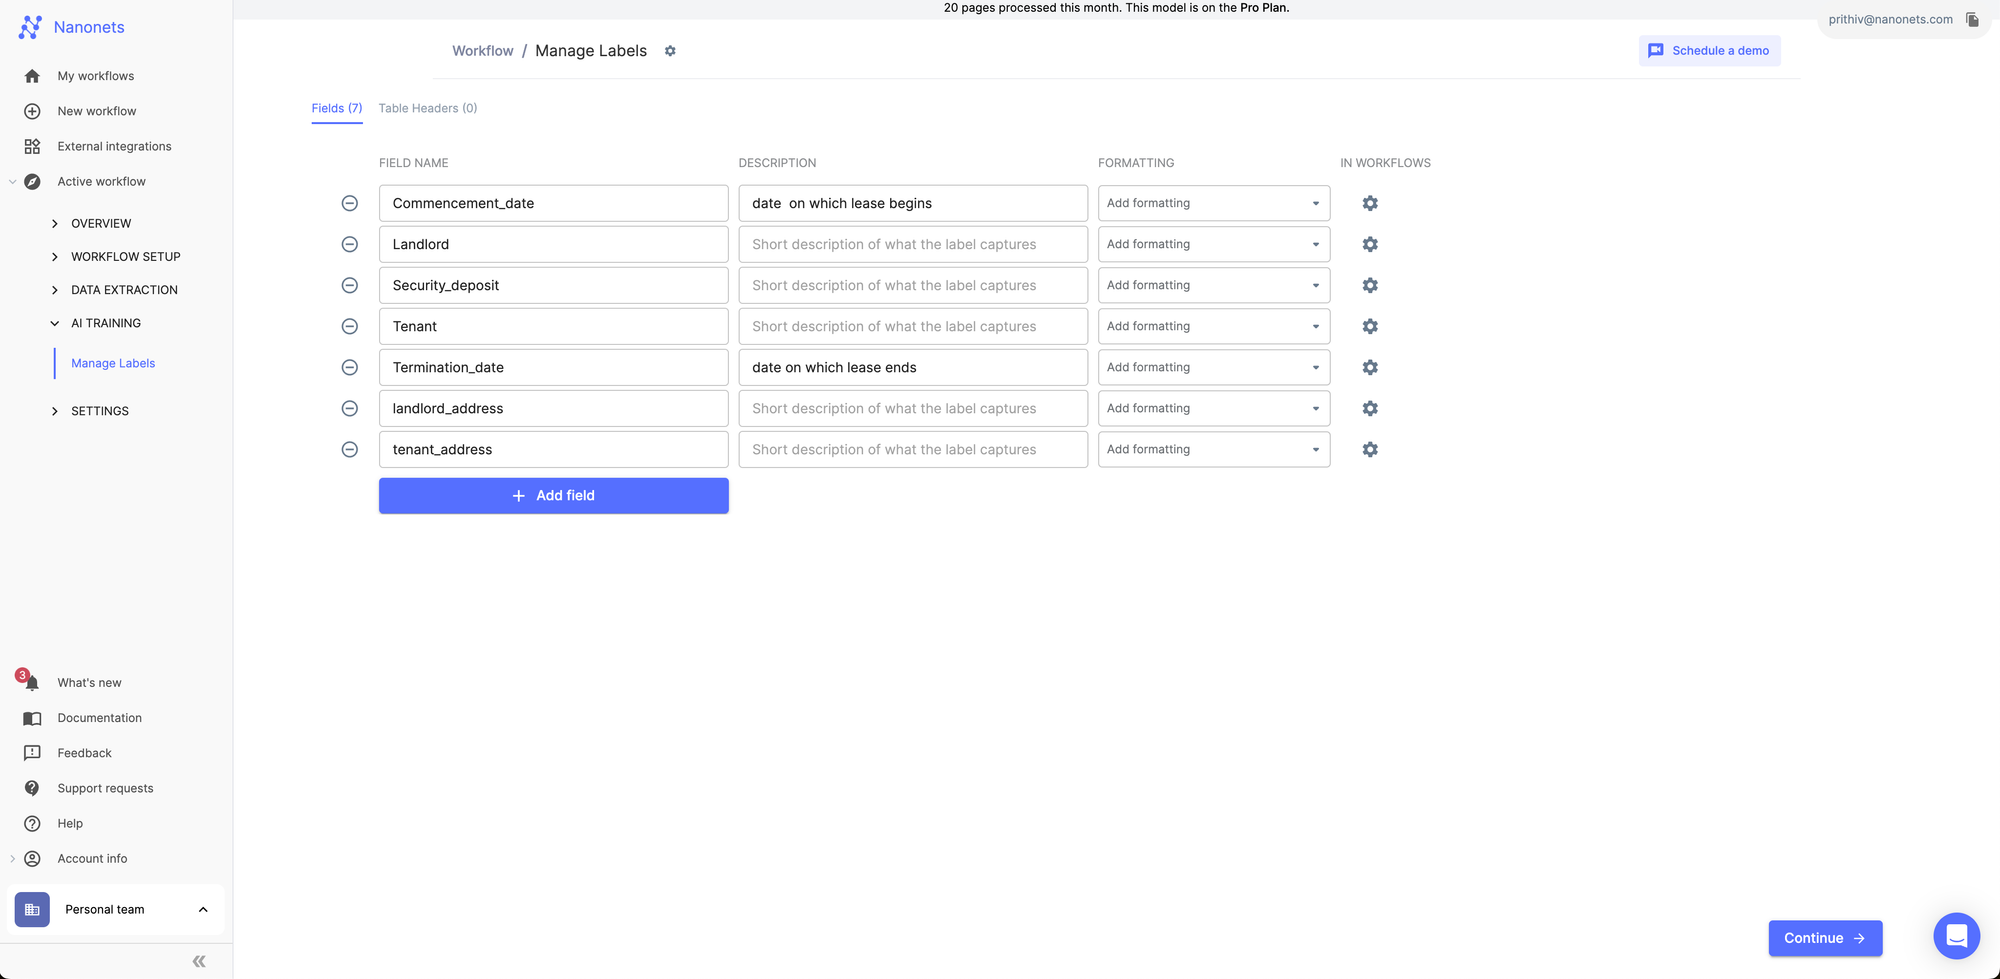Viewport: 2000px width, 979px height.
Task: Click the copy email icon near prithiv@nanonets.com
Action: click(x=1971, y=19)
